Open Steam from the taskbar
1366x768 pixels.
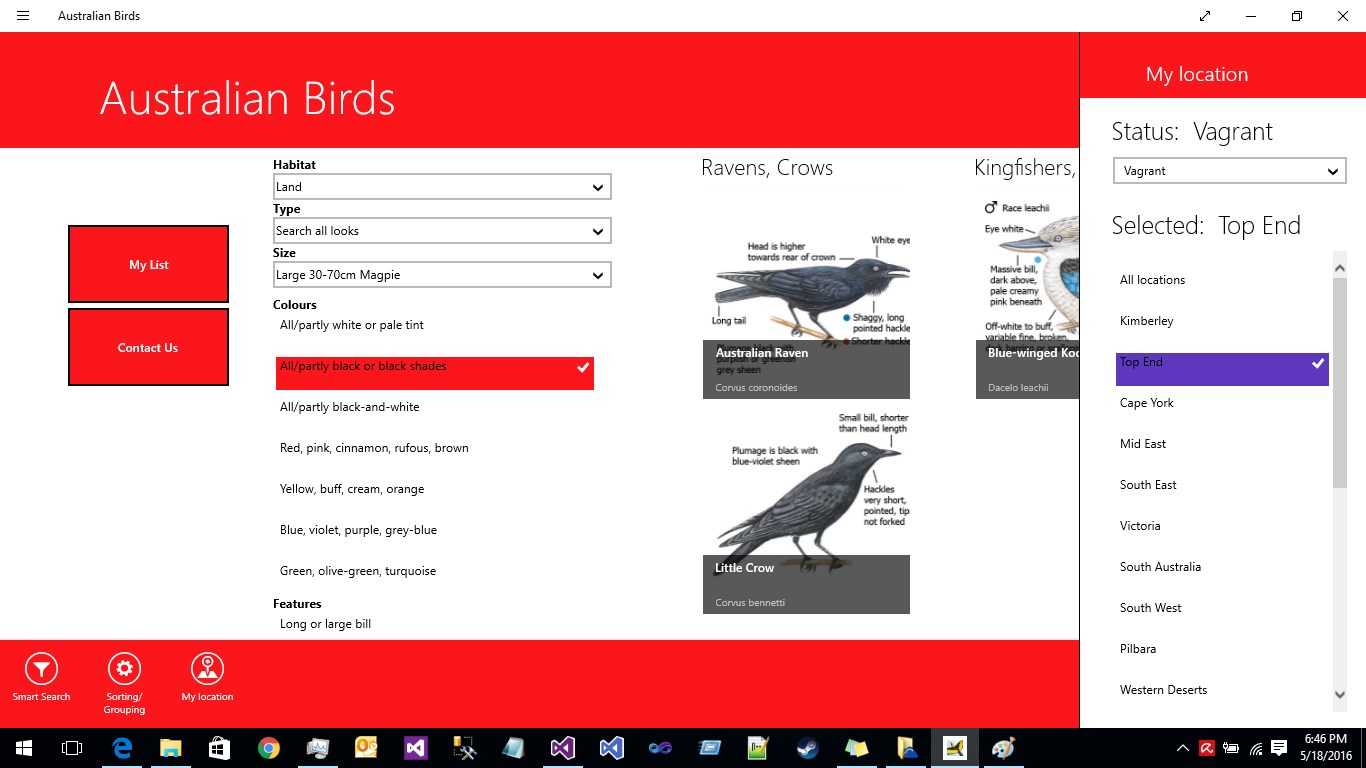(x=808, y=748)
